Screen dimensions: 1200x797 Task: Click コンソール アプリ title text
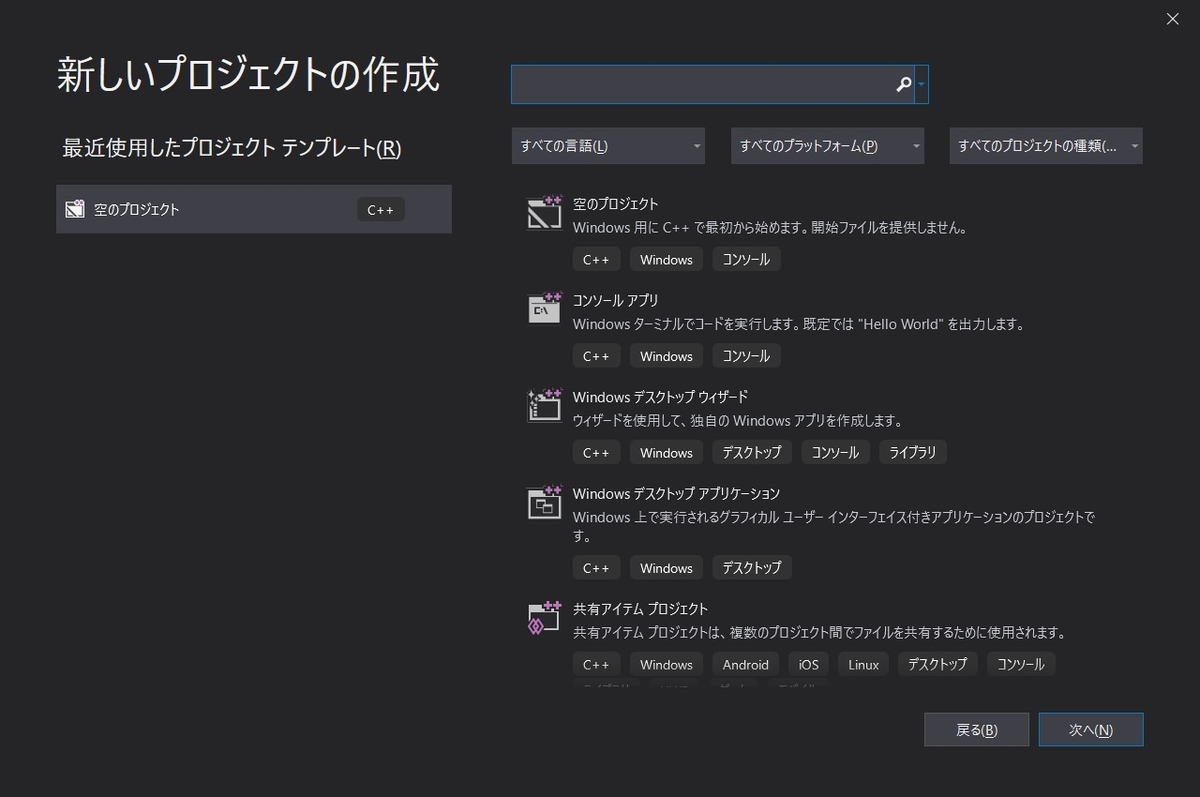coord(615,300)
